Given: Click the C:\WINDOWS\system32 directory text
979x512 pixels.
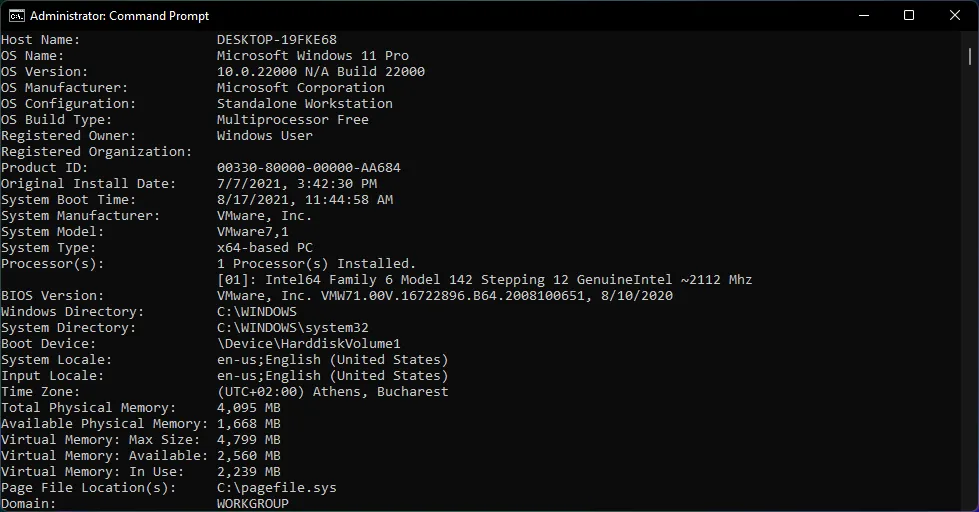Looking at the screenshot, I should tap(293, 328).
